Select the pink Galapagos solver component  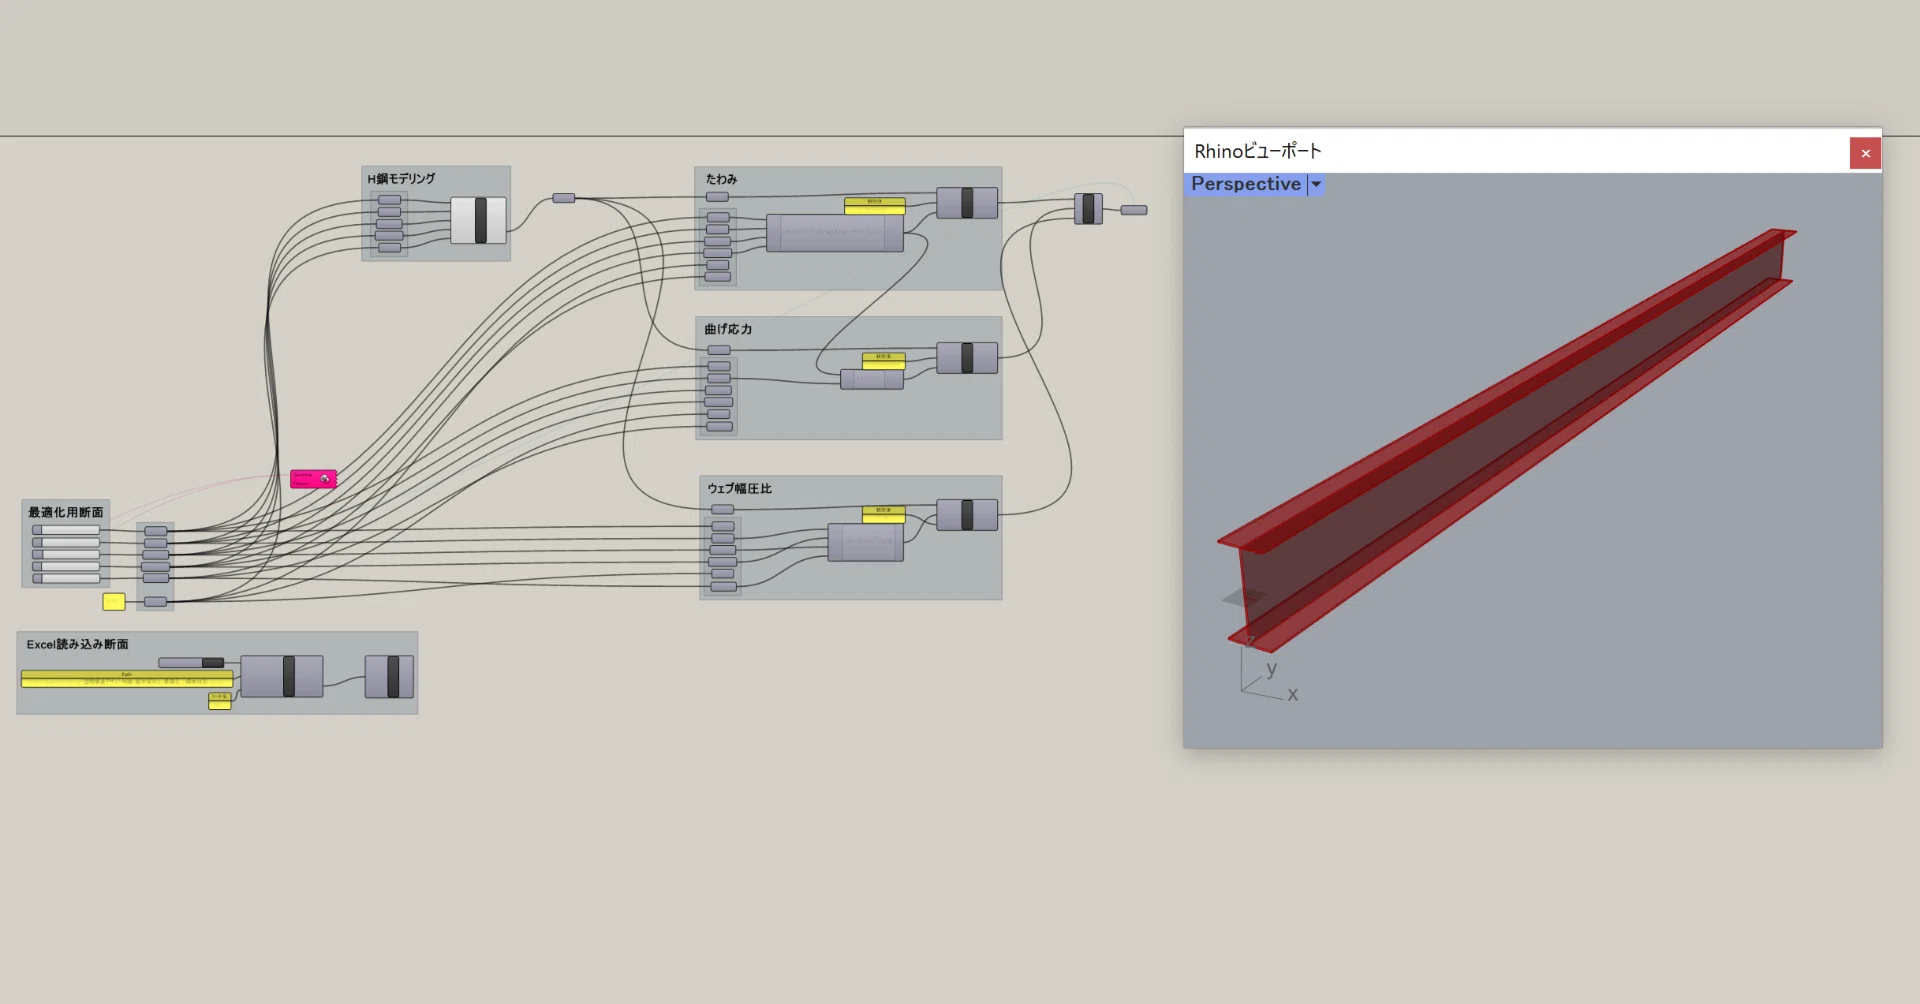coord(313,479)
